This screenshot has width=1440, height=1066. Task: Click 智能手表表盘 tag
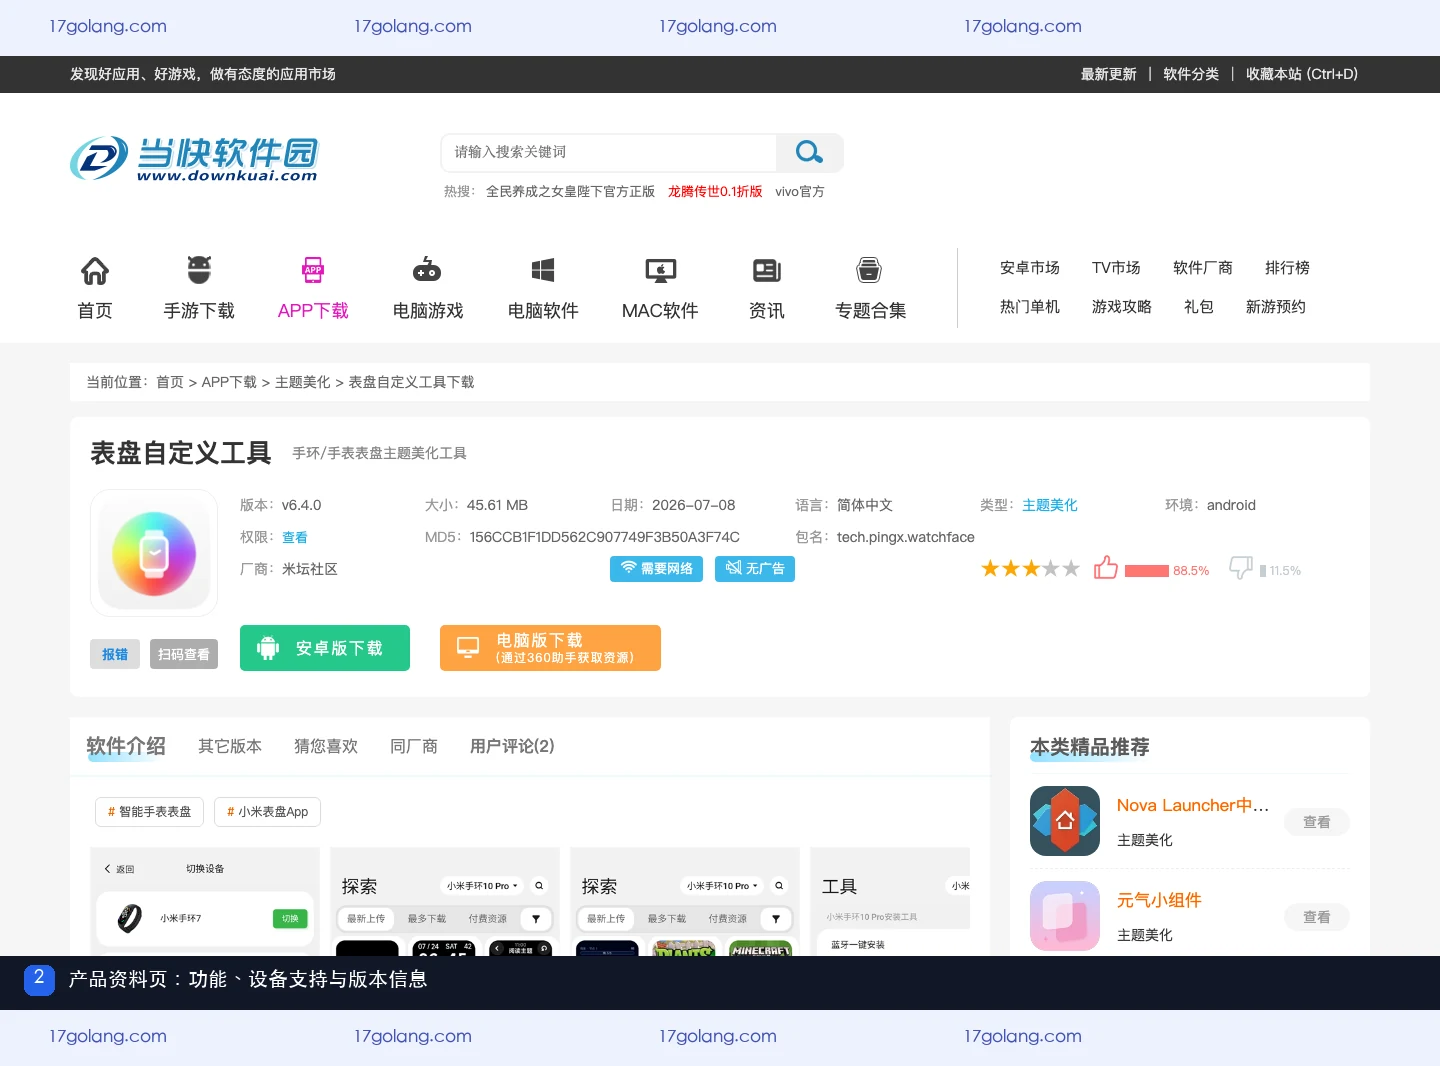(149, 812)
